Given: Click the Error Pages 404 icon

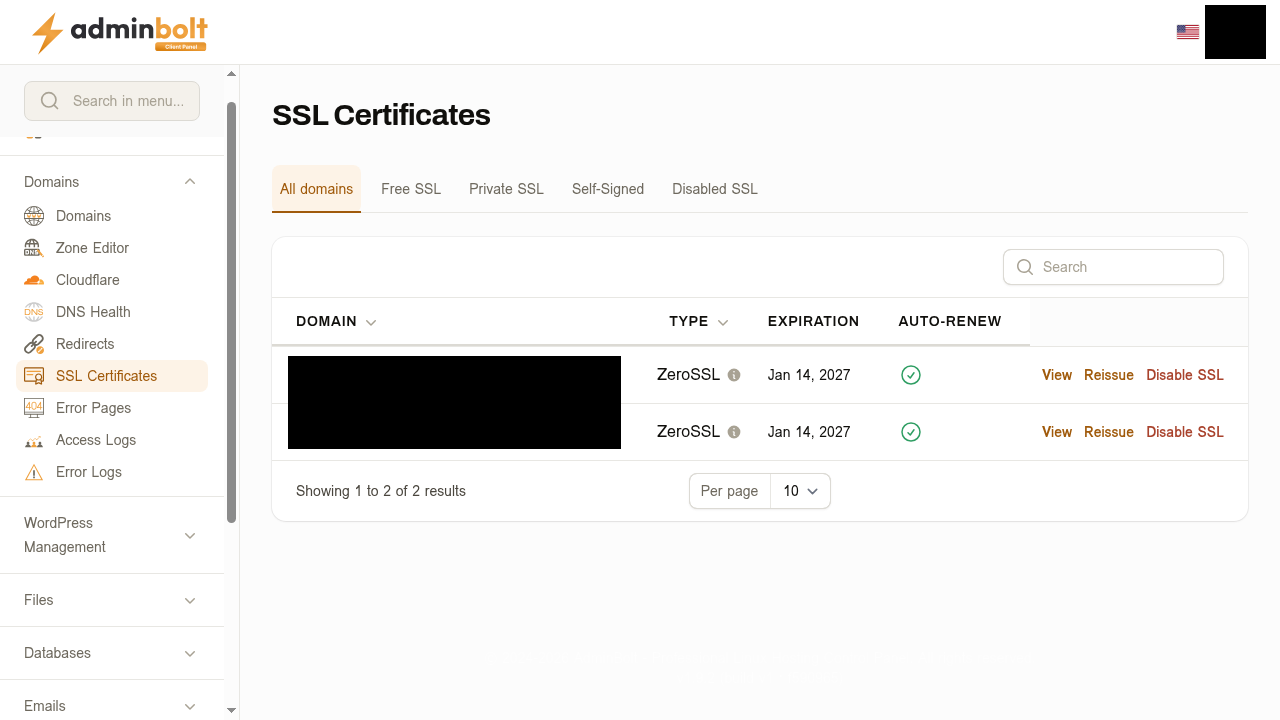Looking at the screenshot, I should pos(34,408).
